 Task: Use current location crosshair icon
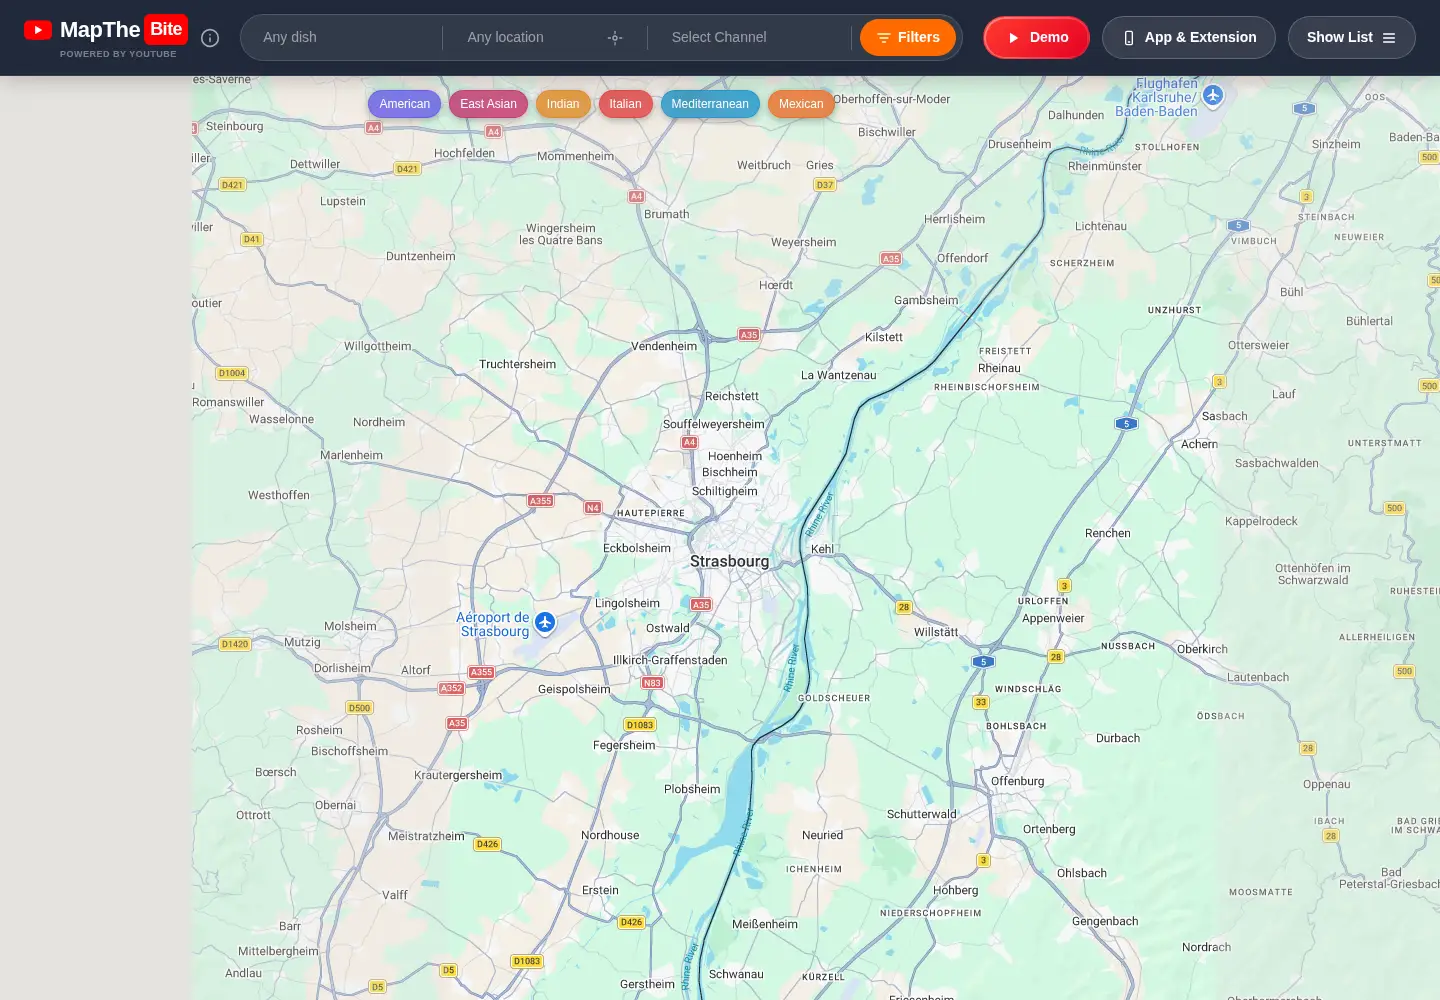point(615,38)
